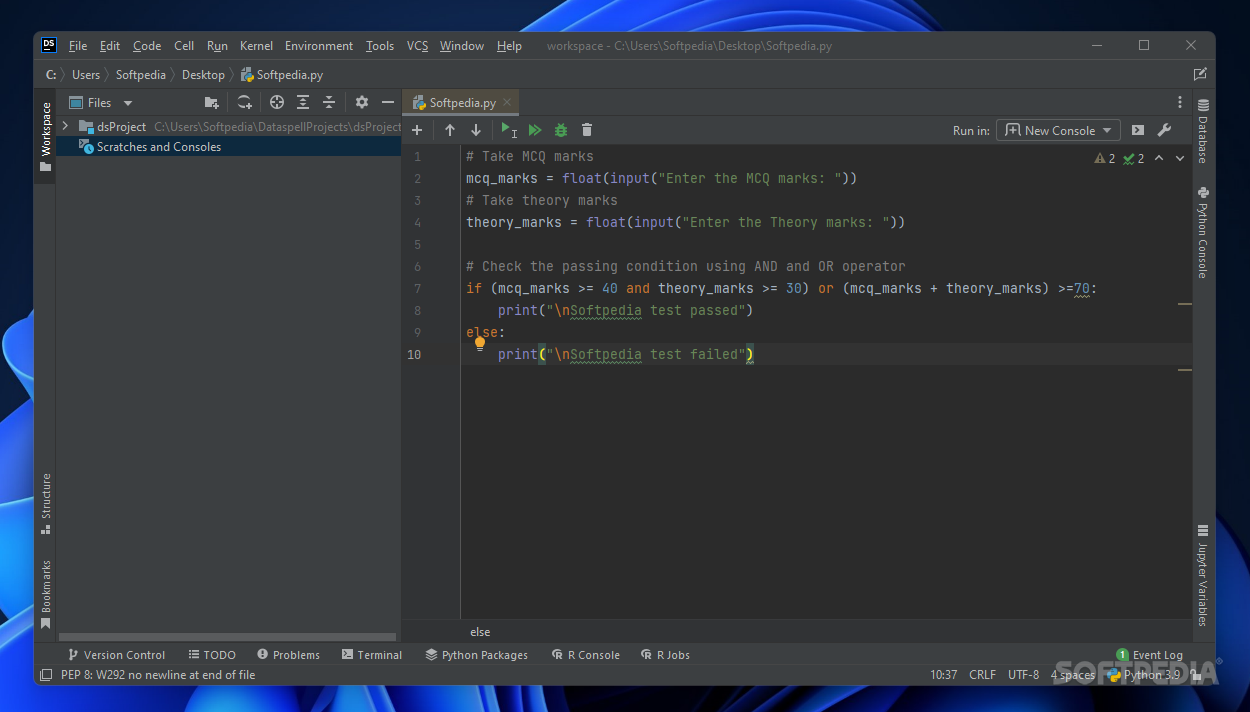Image resolution: width=1250 pixels, height=712 pixels.
Task: Open the Terminal tool window
Action: coord(372,655)
